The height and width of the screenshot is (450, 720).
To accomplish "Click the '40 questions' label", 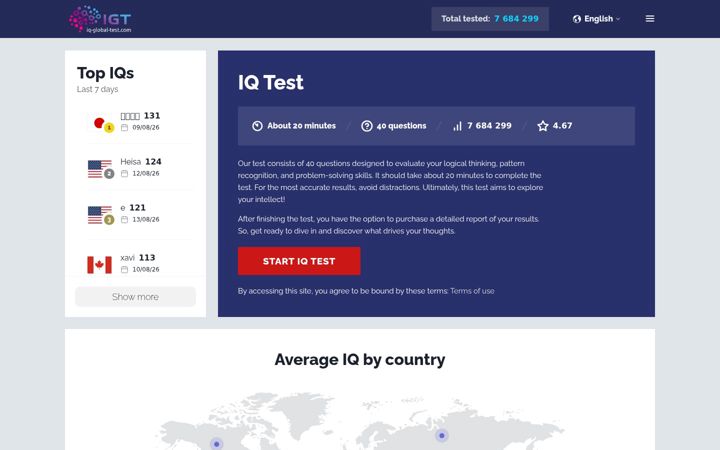I will 401,126.
